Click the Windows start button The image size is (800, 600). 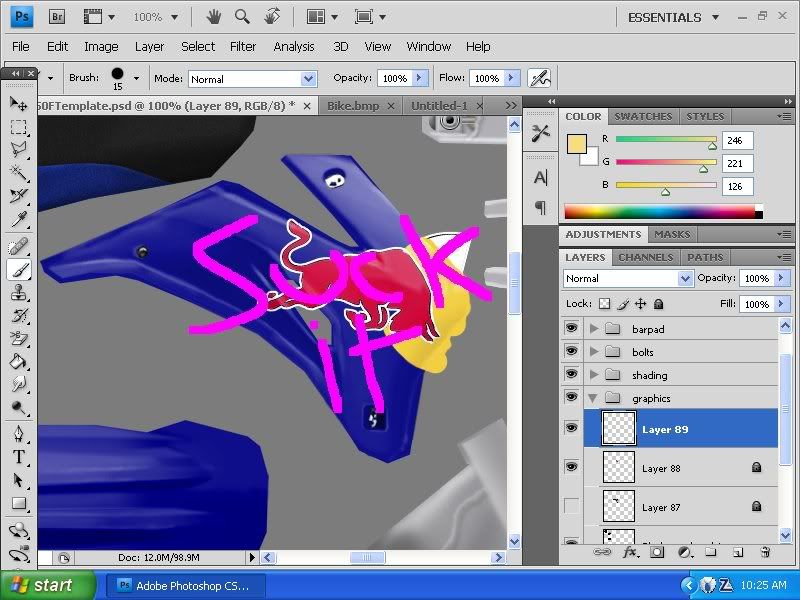tap(47, 585)
